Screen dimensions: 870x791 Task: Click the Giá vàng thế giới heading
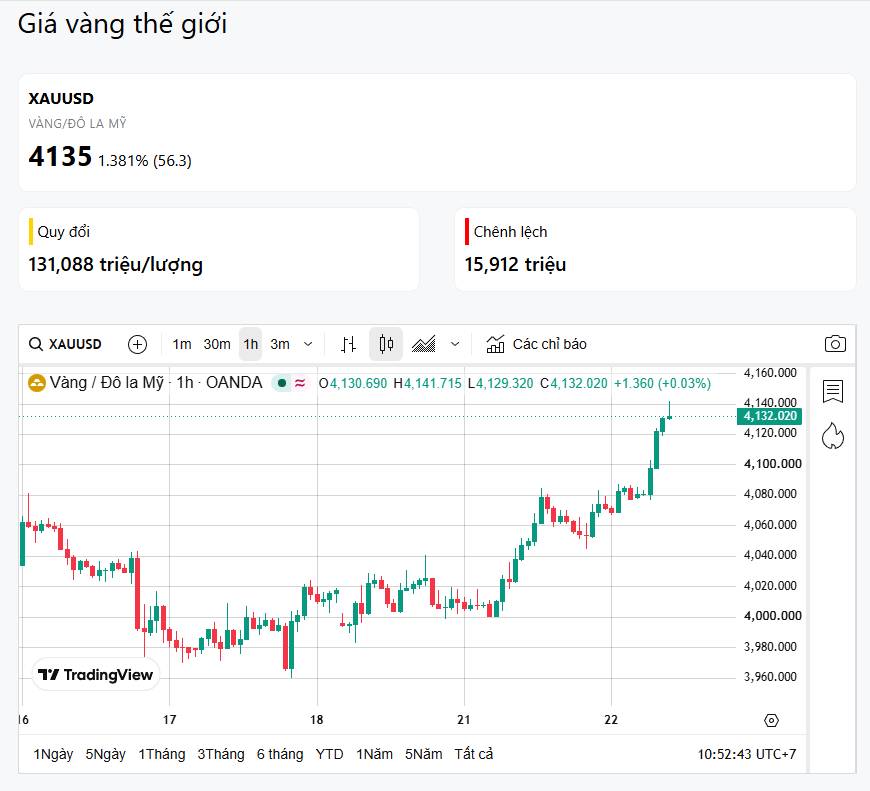pyautogui.click(x=122, y=24)
